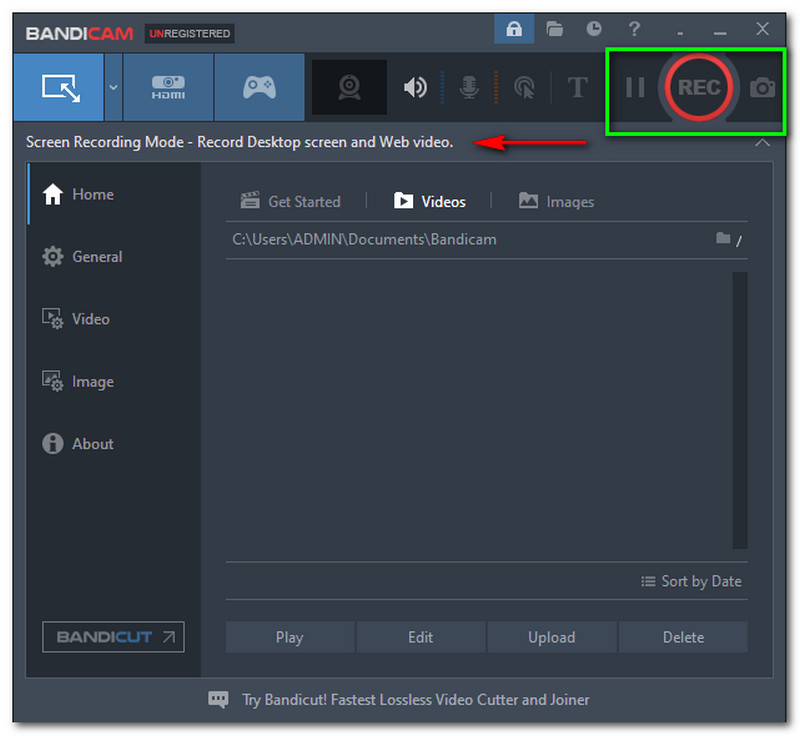Open the scheduled recording clock icon
Screen dimensions: 800x736
pos(594,29)
